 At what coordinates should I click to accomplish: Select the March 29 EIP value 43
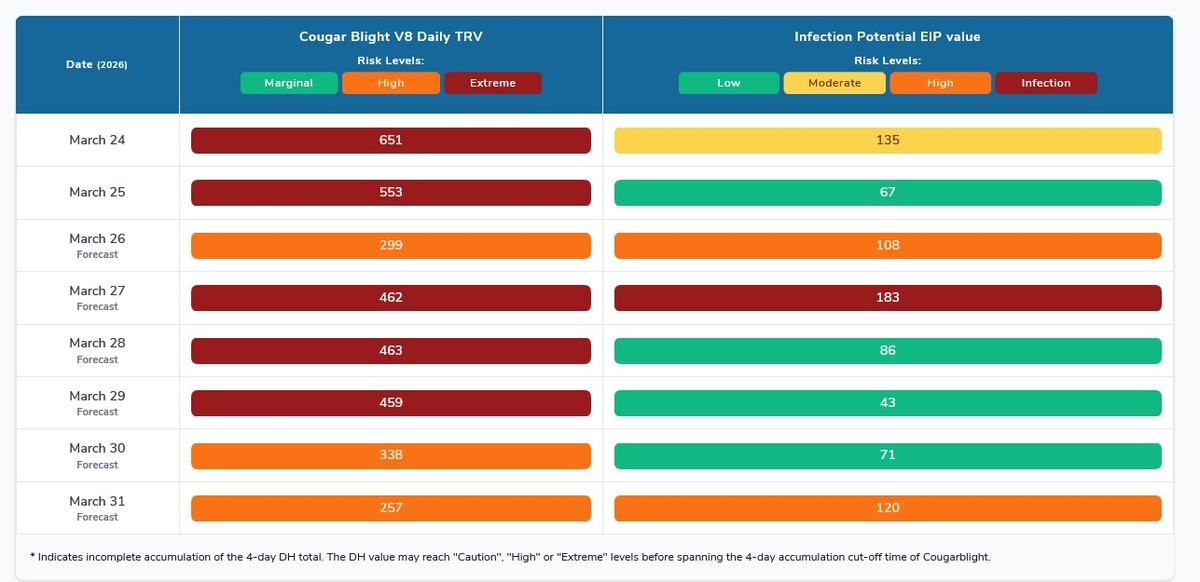pyautogui.click(x=887, y=402)
